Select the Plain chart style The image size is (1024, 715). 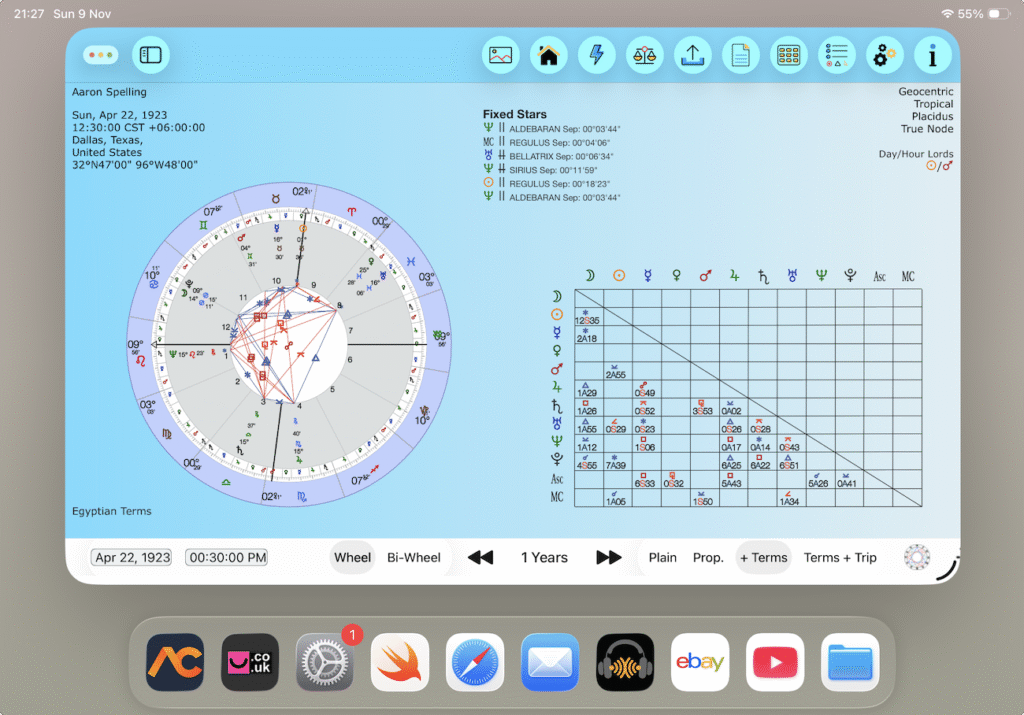coord(662,557)
